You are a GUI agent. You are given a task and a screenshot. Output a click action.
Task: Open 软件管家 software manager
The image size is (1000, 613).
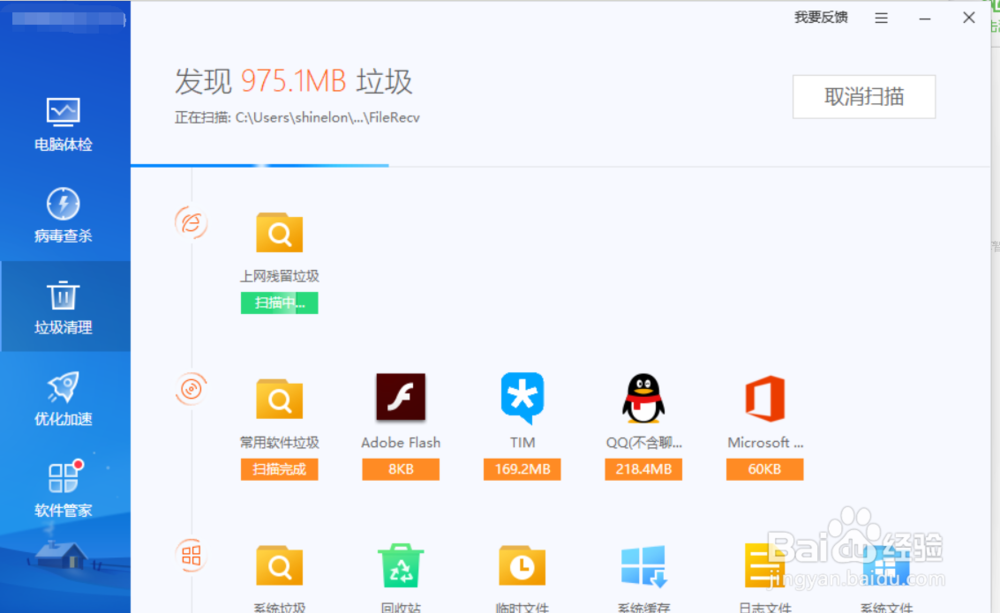[x=63, y=489]
